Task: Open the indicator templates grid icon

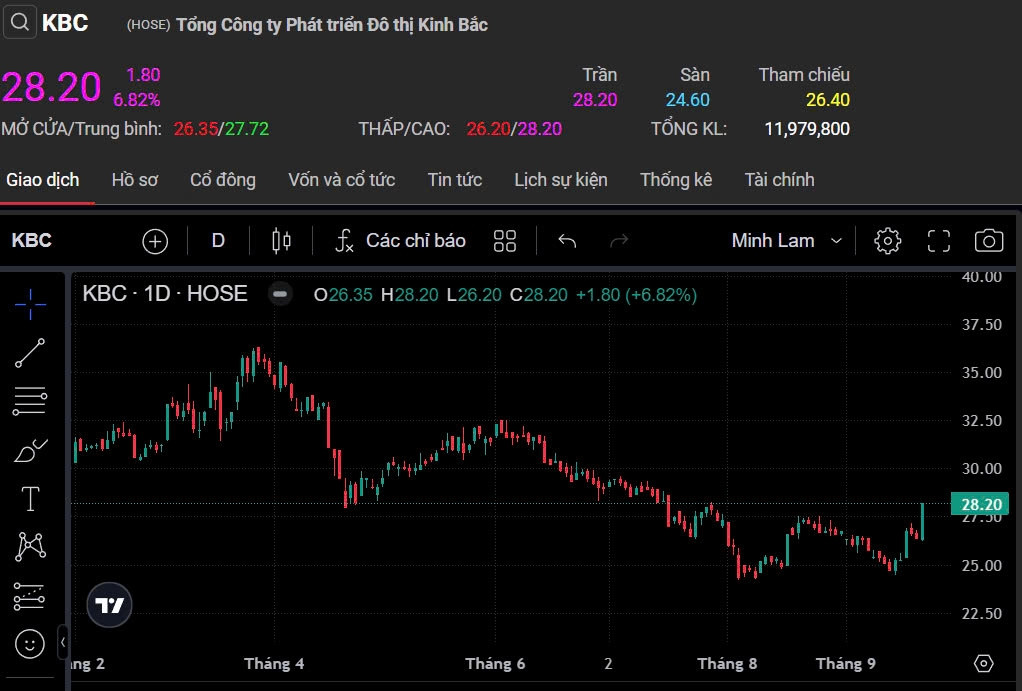Action: point(504,241)
